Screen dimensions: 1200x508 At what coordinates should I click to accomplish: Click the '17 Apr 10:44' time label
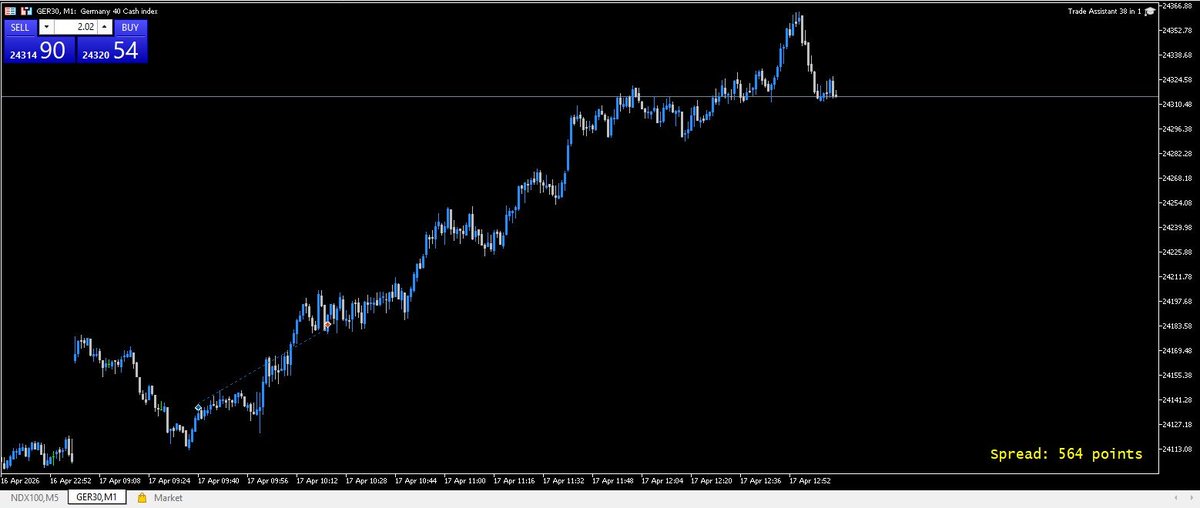click(x=416, y=480)
